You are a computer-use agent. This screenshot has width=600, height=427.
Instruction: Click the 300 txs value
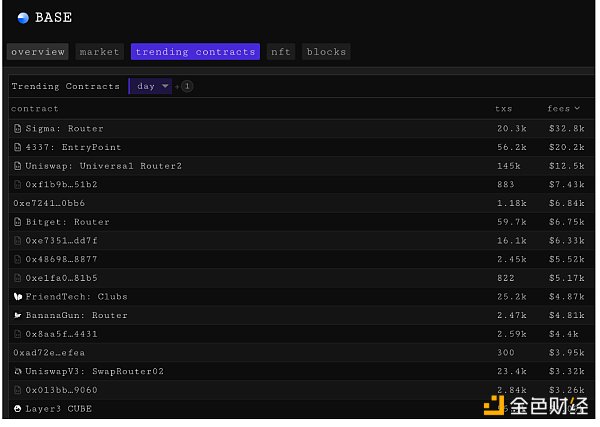(x=505, y=353)
